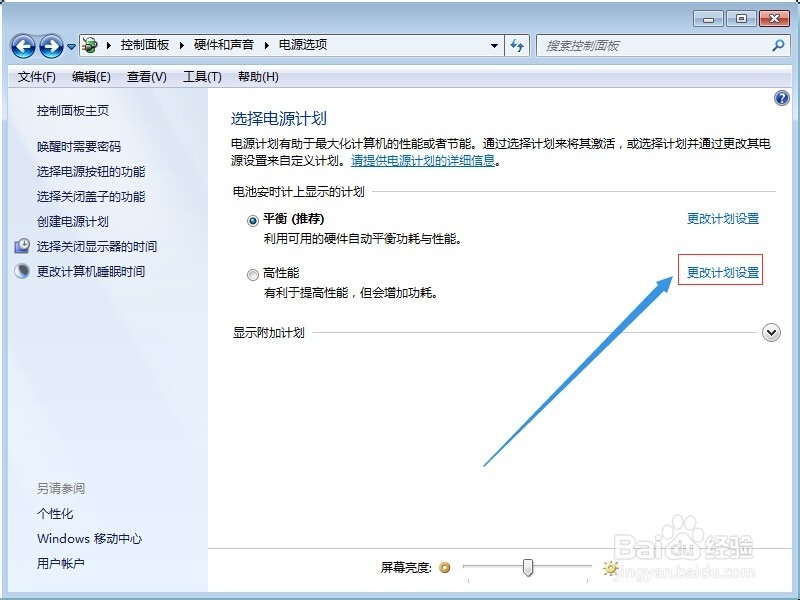The height and width of the screenshot is (600, 800).
Task: Click inside the 搜索控制面板 search field
Action: [650, 46]
